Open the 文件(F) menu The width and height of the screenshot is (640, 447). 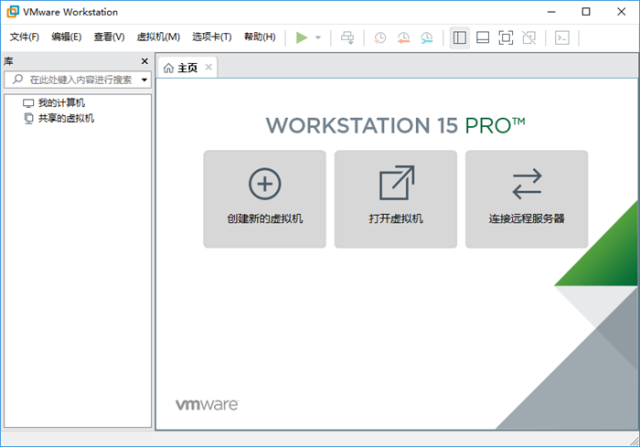(x=24, y=37)
